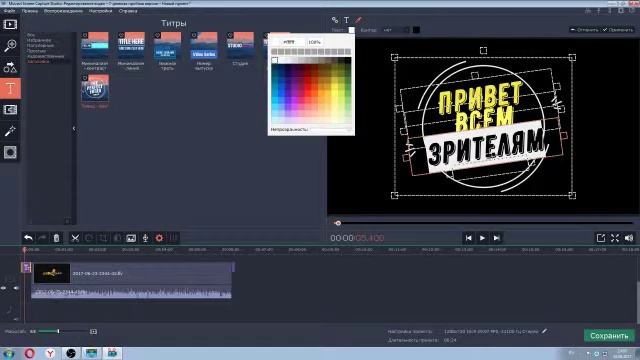Undo the last action in timeline toolbar
Screen dimensions: 640x360
pyautogui.click(x=28, y=238)
